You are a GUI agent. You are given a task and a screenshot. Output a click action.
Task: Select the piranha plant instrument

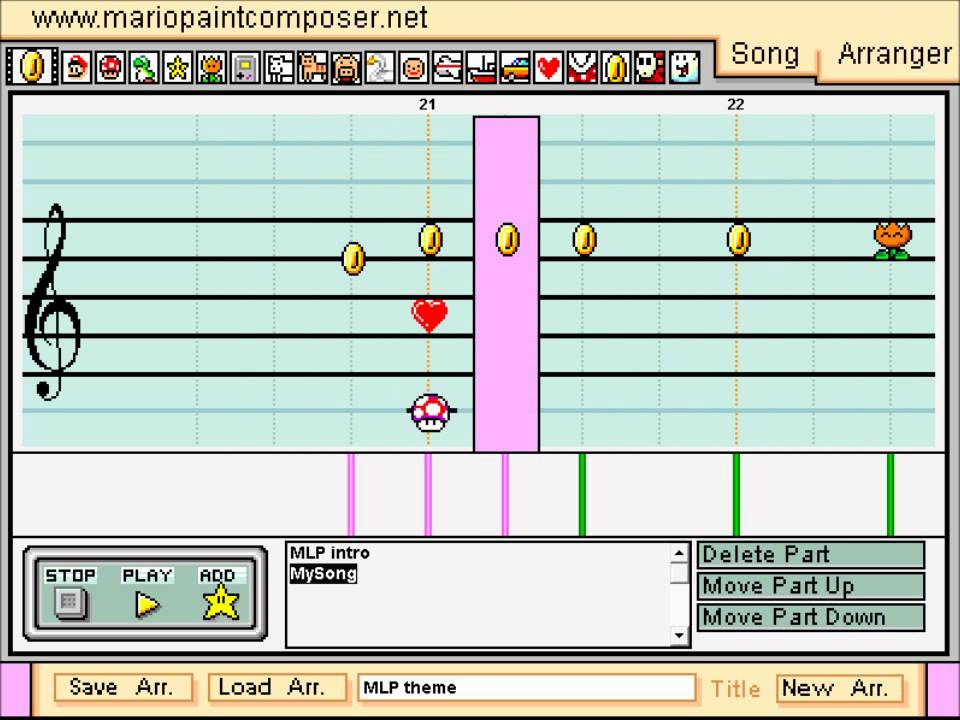coord(581,68)
